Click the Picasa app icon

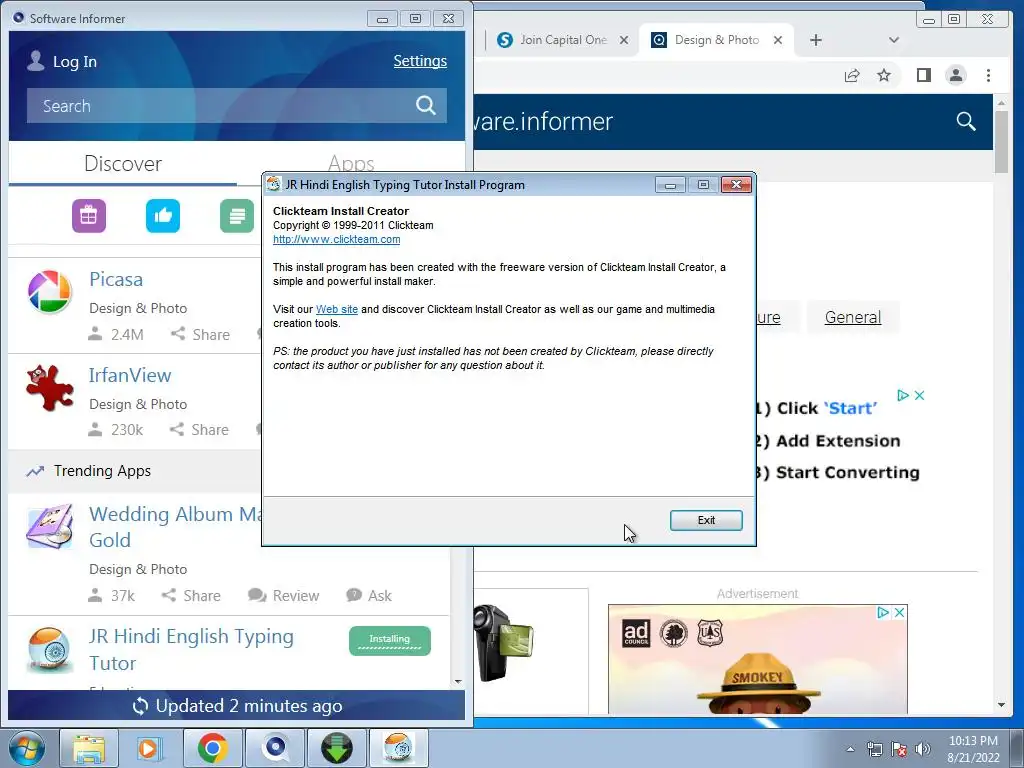point(50,291)
